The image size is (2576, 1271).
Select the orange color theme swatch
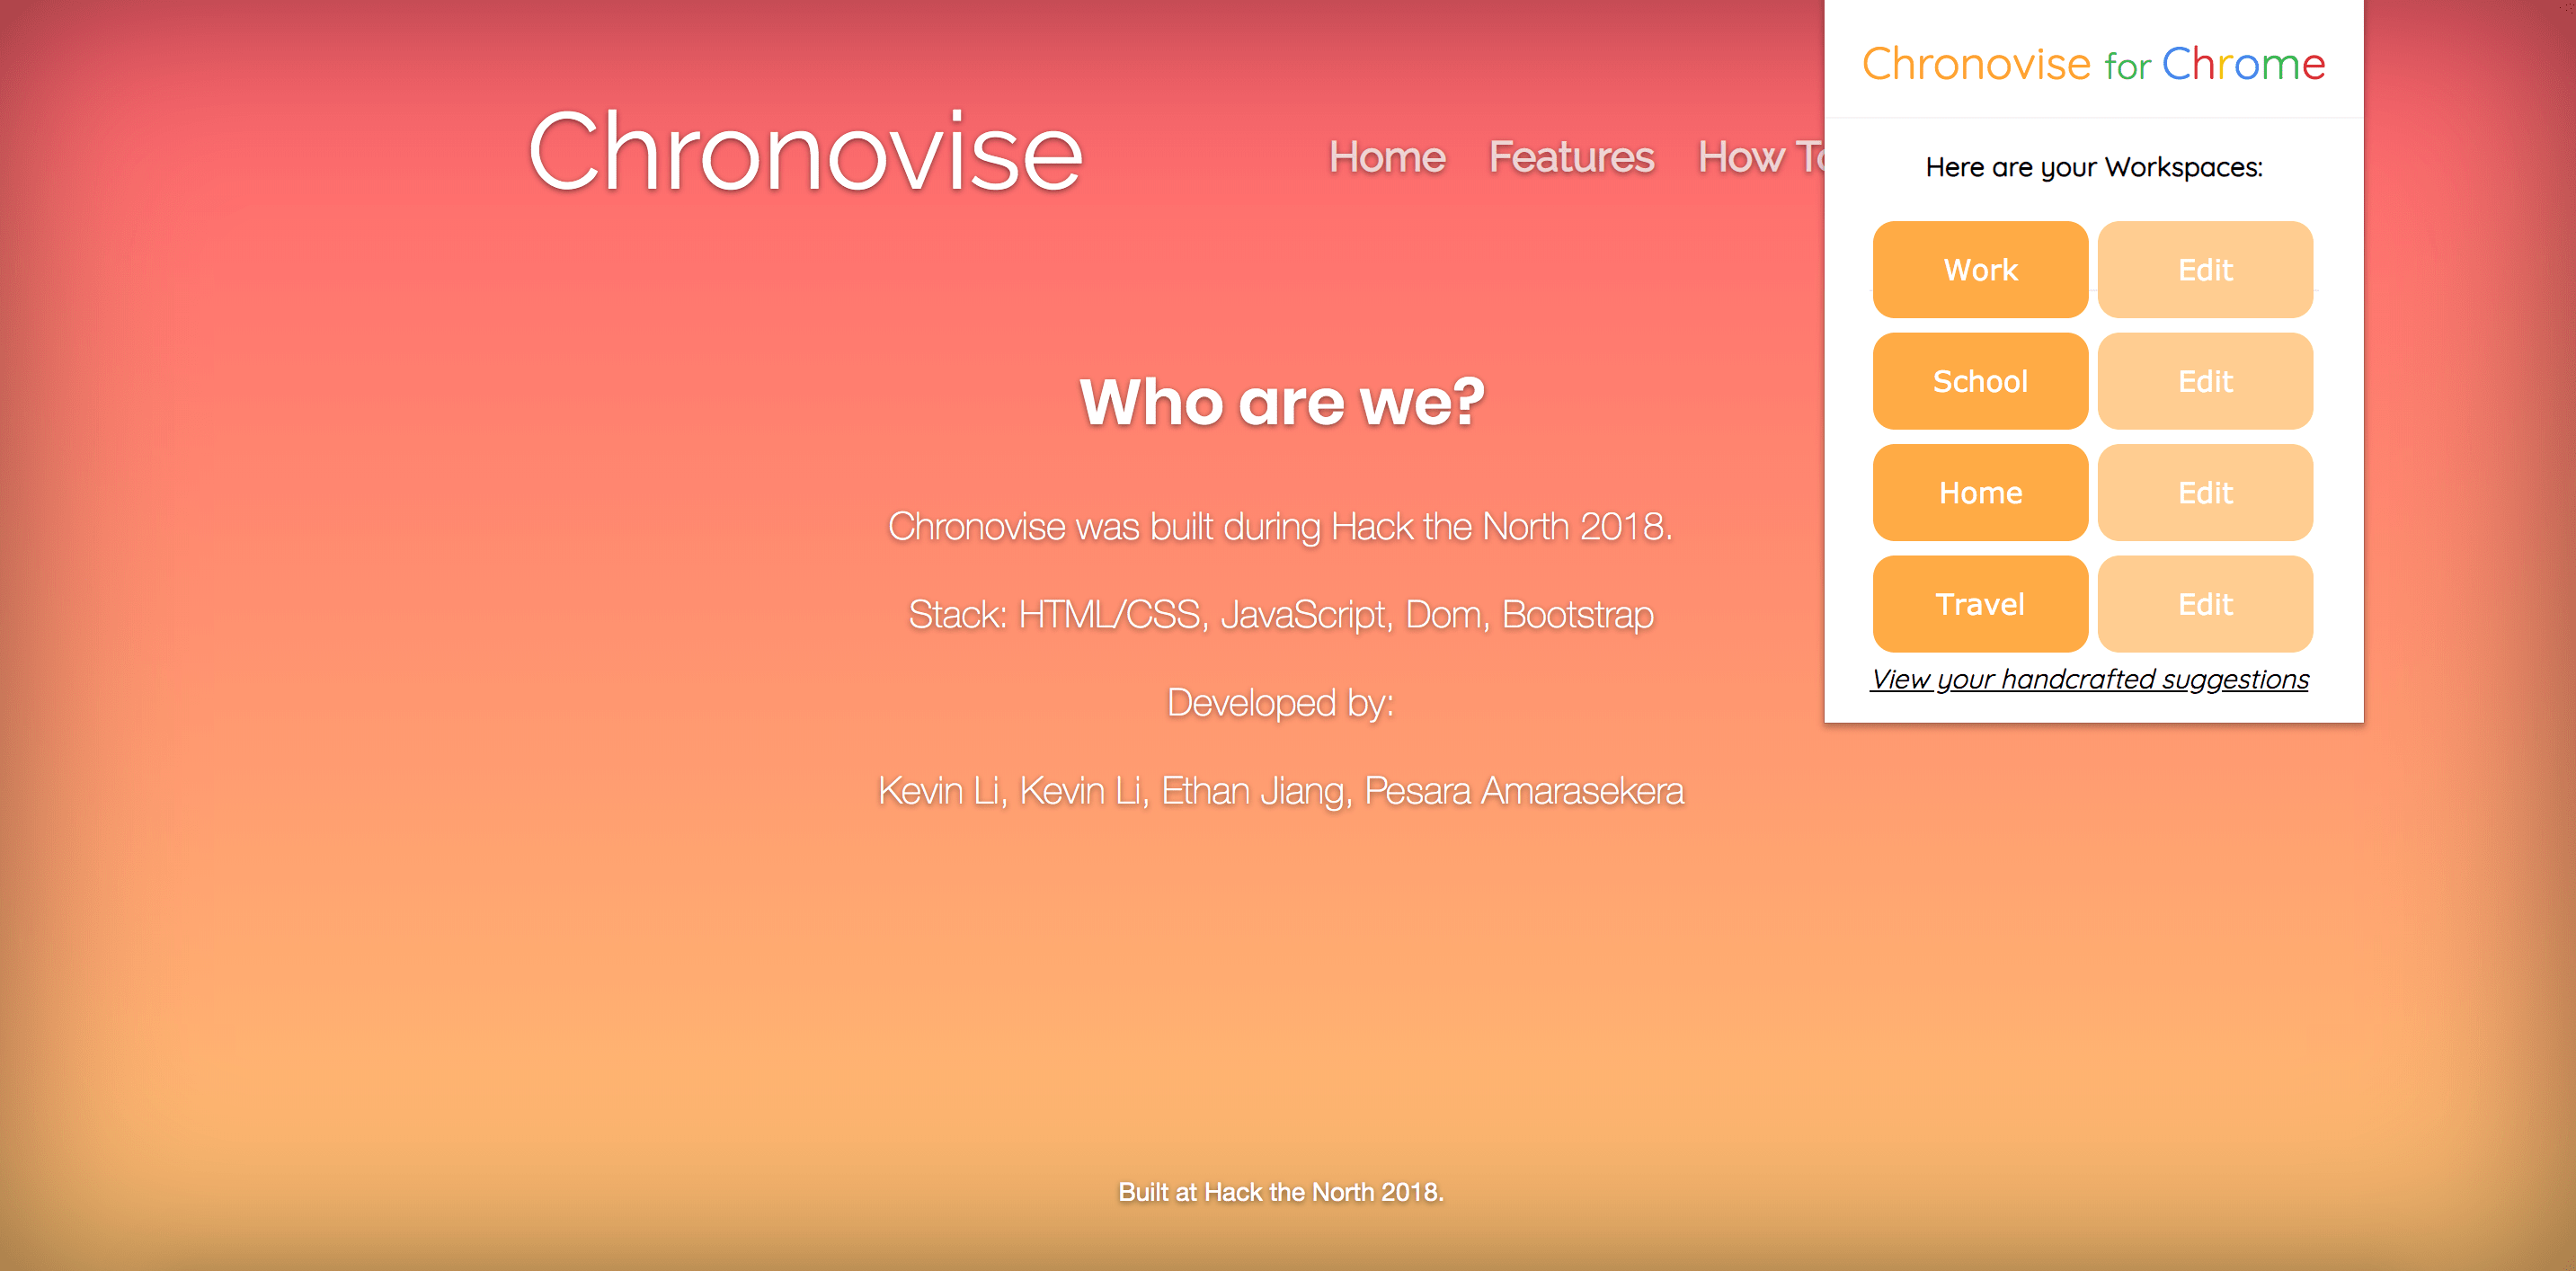(x=1978, y=270)
